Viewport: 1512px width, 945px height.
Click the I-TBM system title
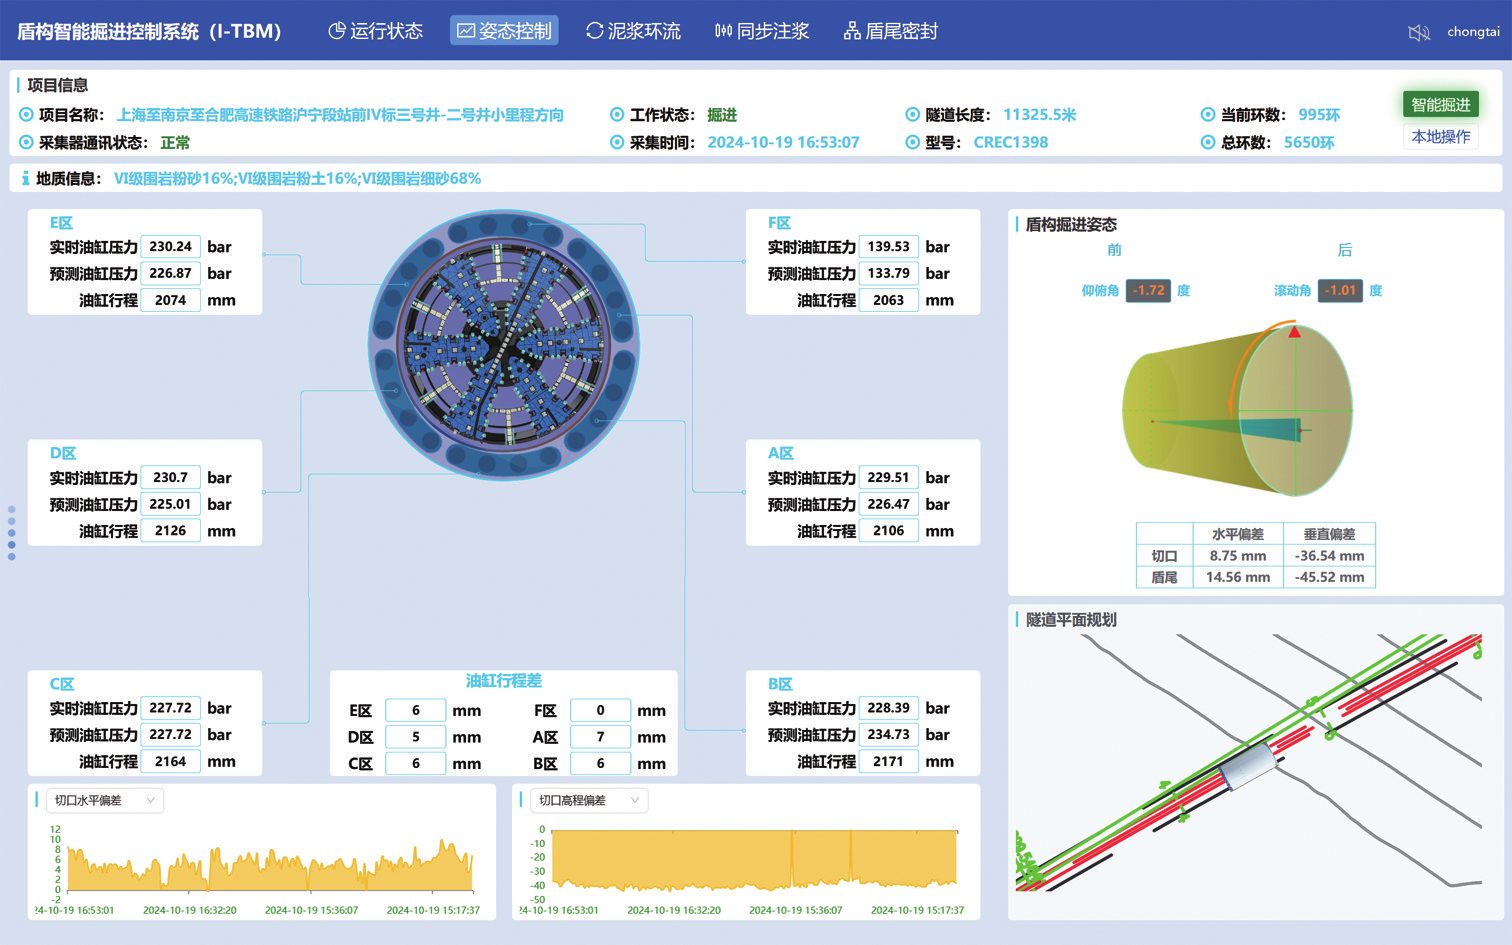point(149,31)
